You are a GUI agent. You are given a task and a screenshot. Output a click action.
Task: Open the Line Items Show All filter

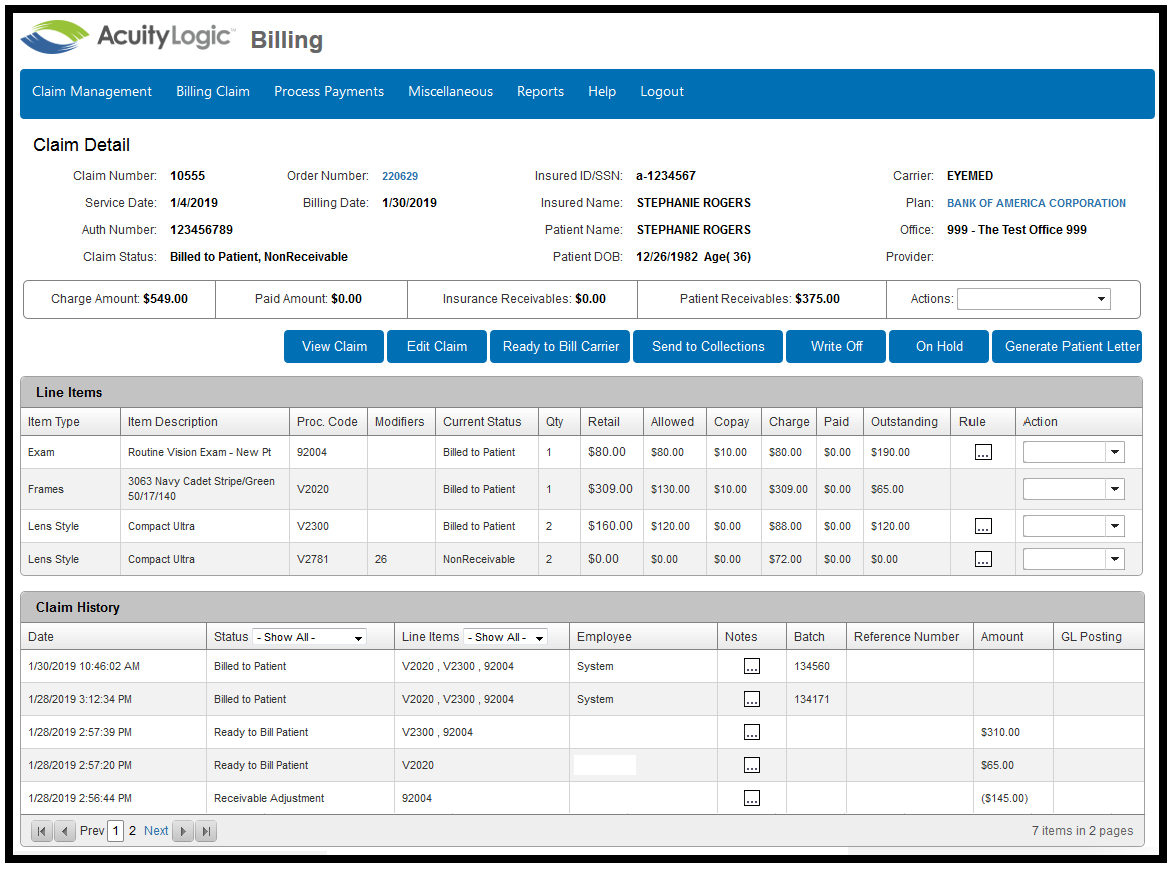click(x=505, y=637)
